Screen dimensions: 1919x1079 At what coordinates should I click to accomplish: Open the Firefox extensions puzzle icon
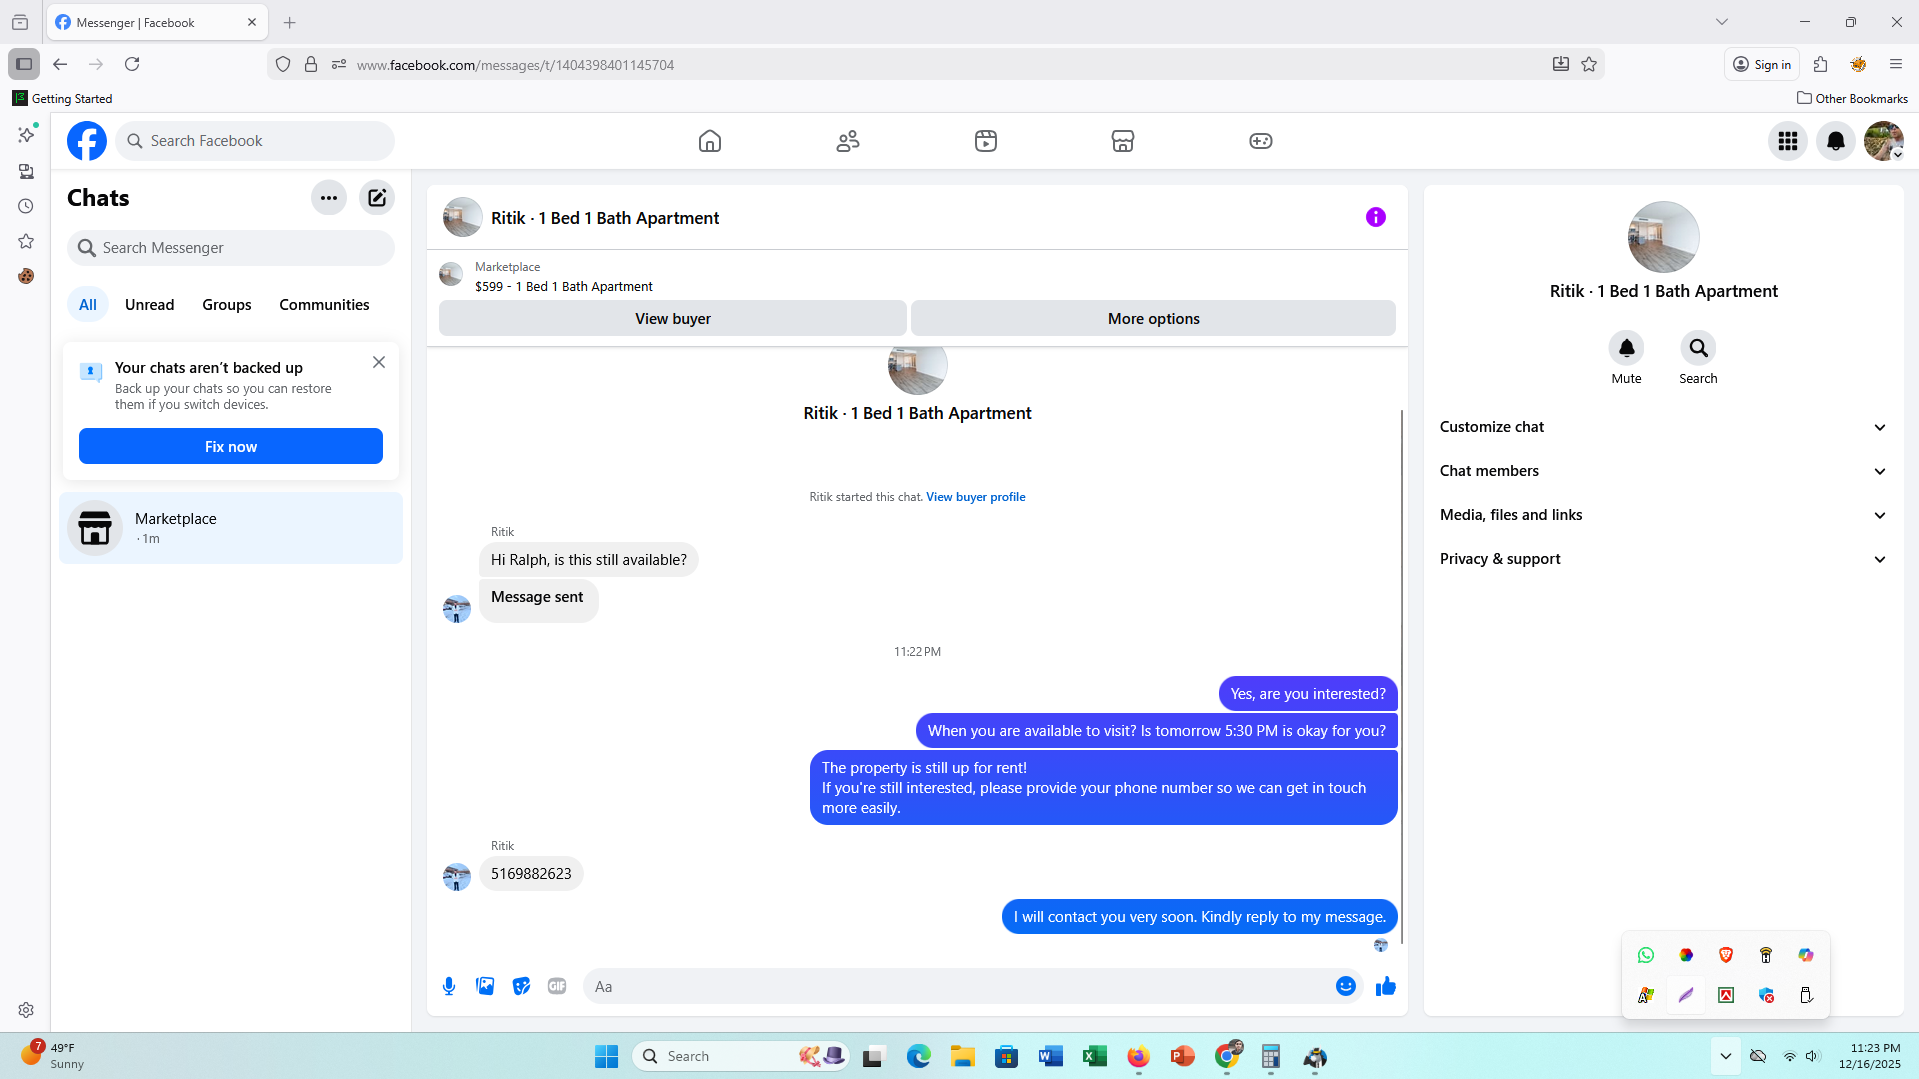click(1820, 65)
